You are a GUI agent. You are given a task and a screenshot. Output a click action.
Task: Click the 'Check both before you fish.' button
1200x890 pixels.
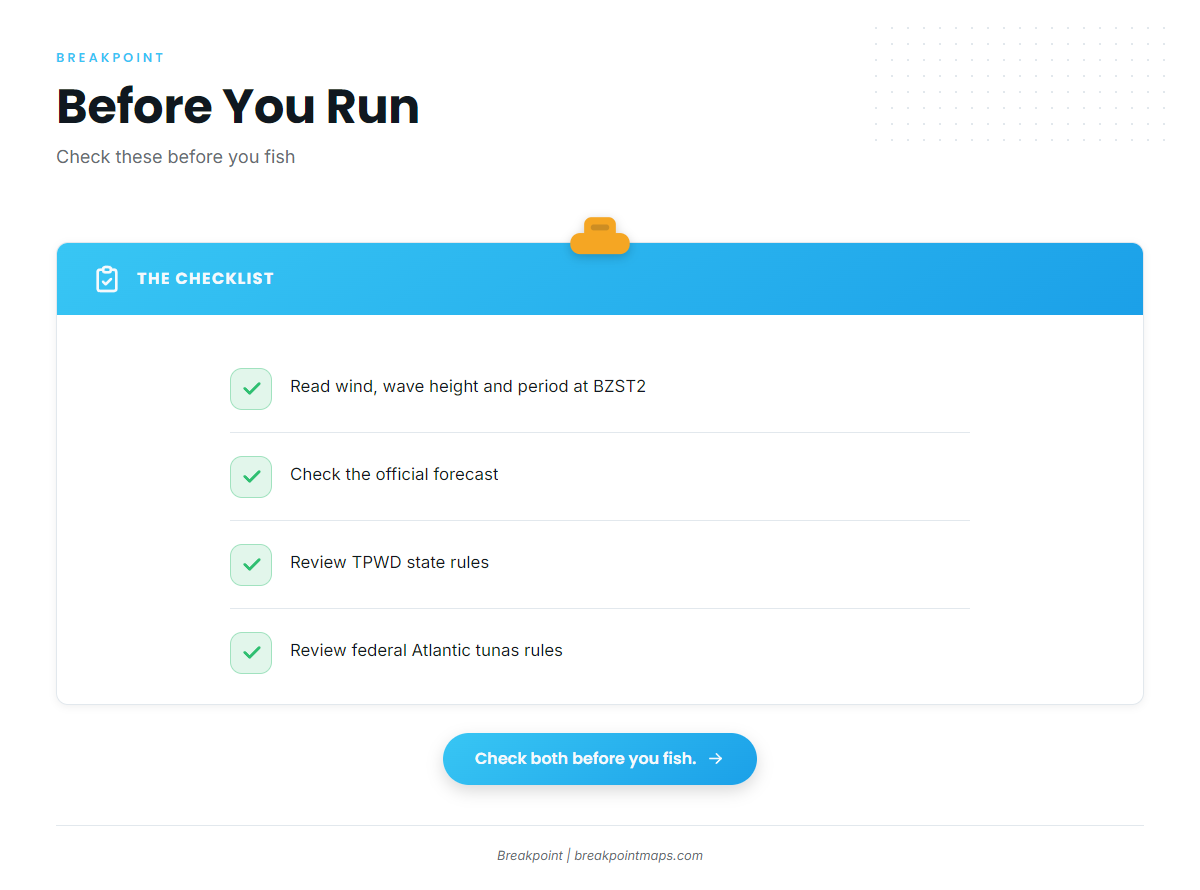[x=600, y=759]
